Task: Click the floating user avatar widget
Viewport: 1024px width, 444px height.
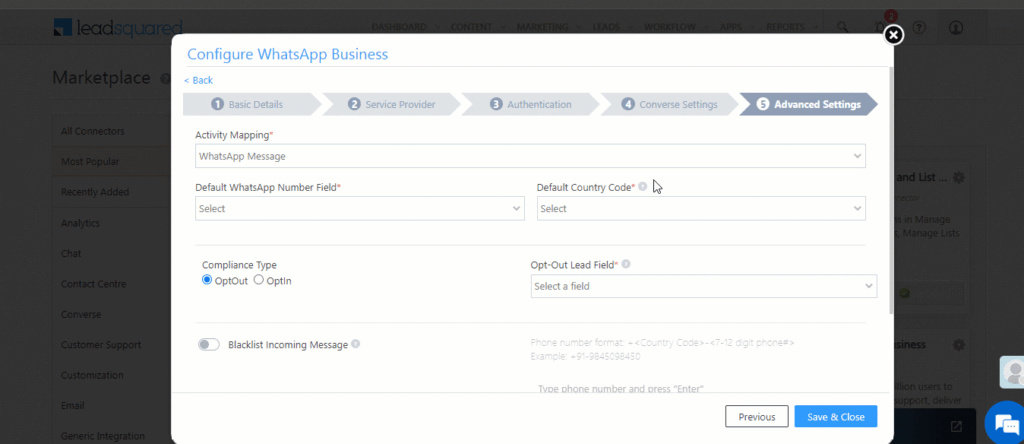Action: tap(1013, 372)
